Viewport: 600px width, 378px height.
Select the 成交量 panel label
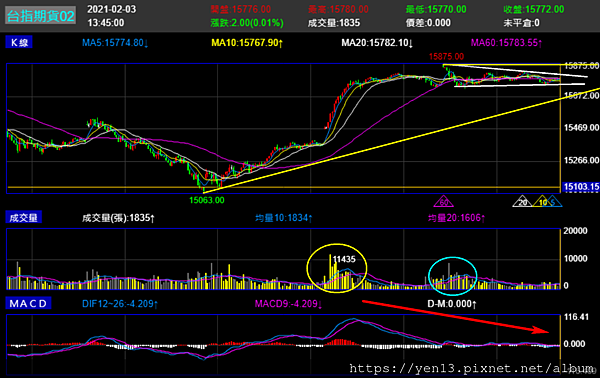coord(24,218)
